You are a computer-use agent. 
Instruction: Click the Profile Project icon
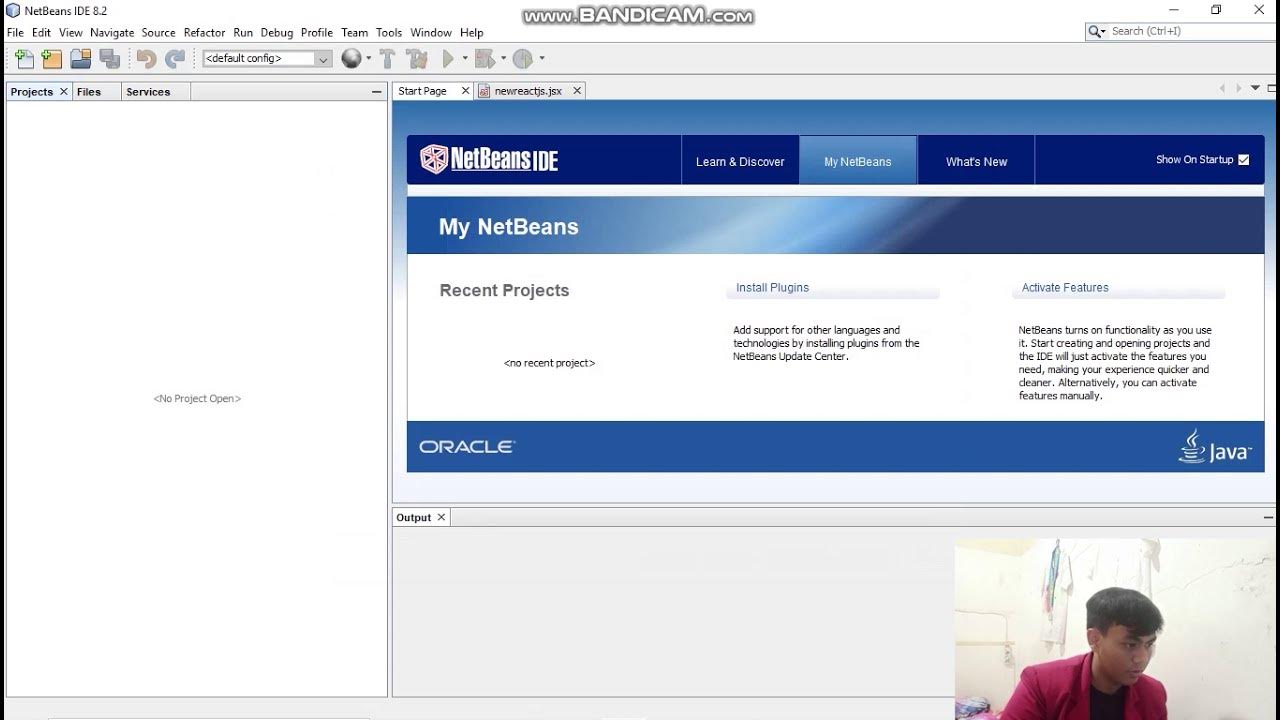tap(524, 59)
